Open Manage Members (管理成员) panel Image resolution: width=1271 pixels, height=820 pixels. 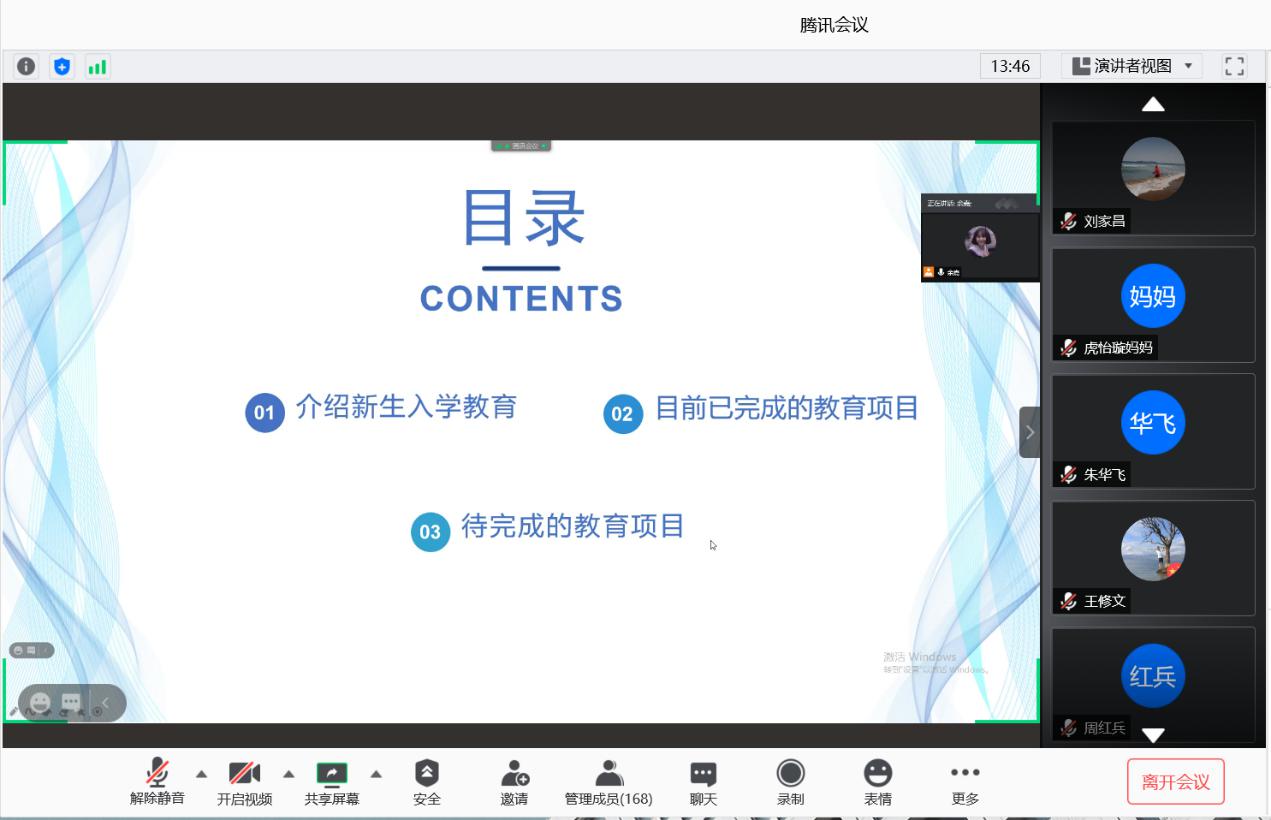click(x=608, y=782)
